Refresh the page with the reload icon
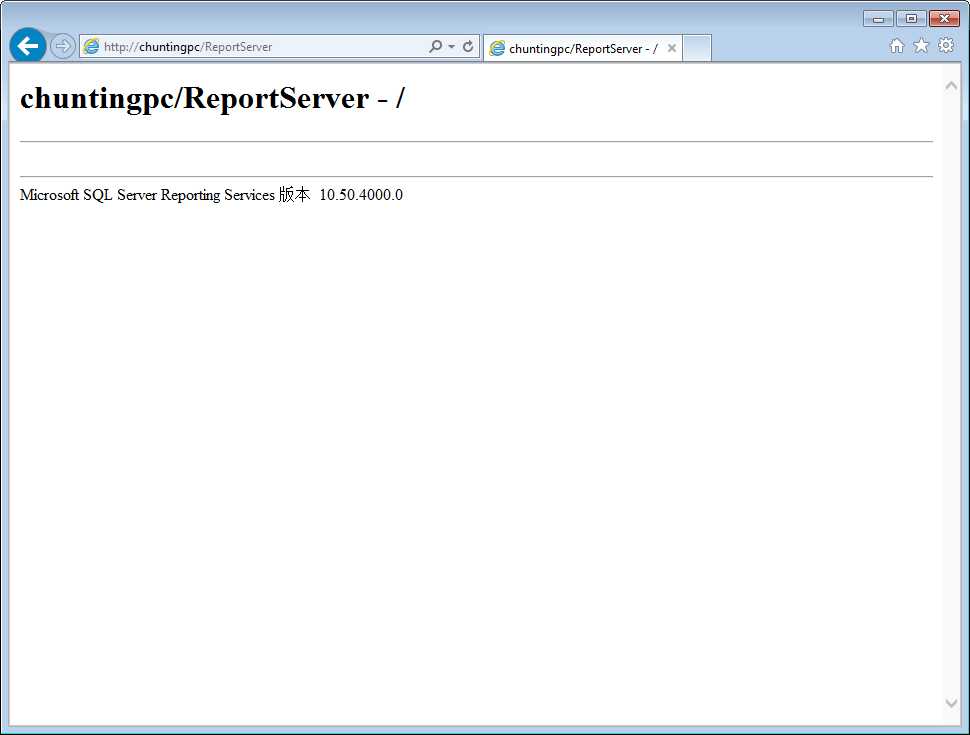Viewport: 970px width, 735px height. coord(468,46)
